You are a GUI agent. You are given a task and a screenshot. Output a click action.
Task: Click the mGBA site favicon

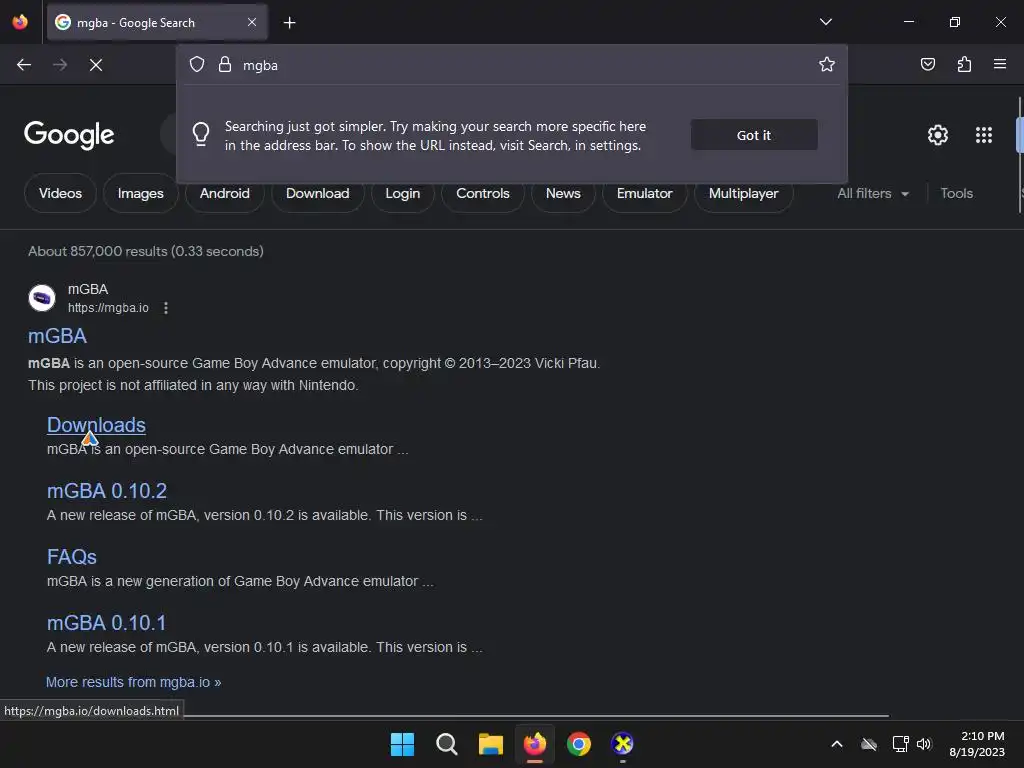click(42, 298)
